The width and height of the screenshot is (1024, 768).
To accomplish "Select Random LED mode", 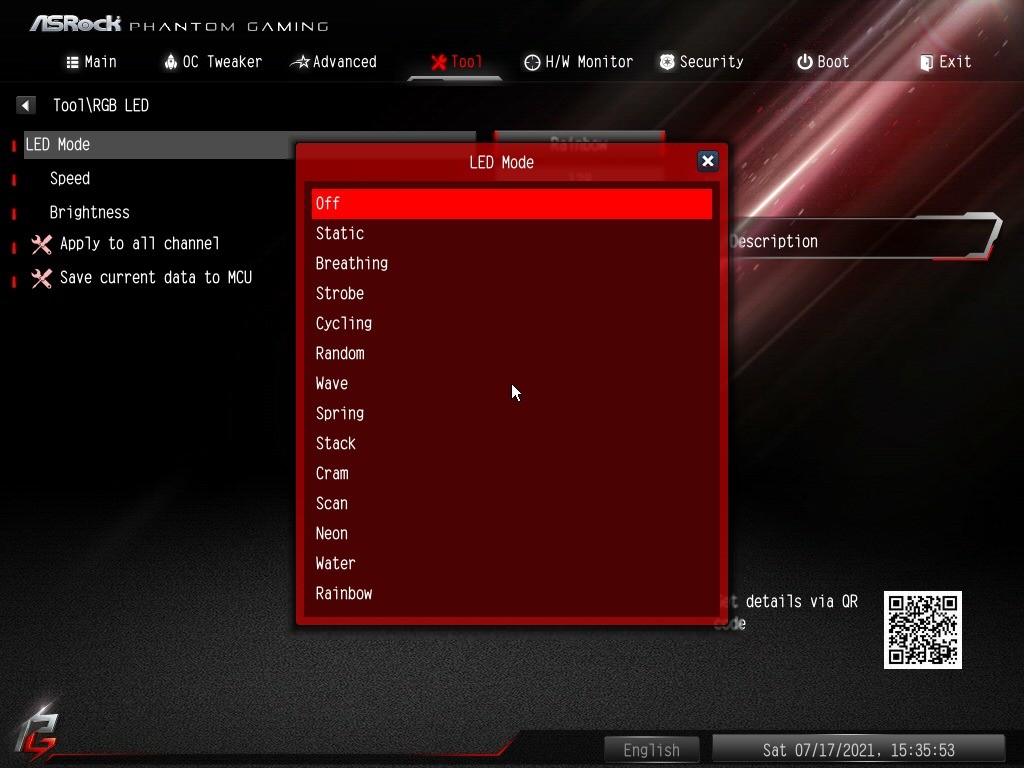I will pos(511,354).
